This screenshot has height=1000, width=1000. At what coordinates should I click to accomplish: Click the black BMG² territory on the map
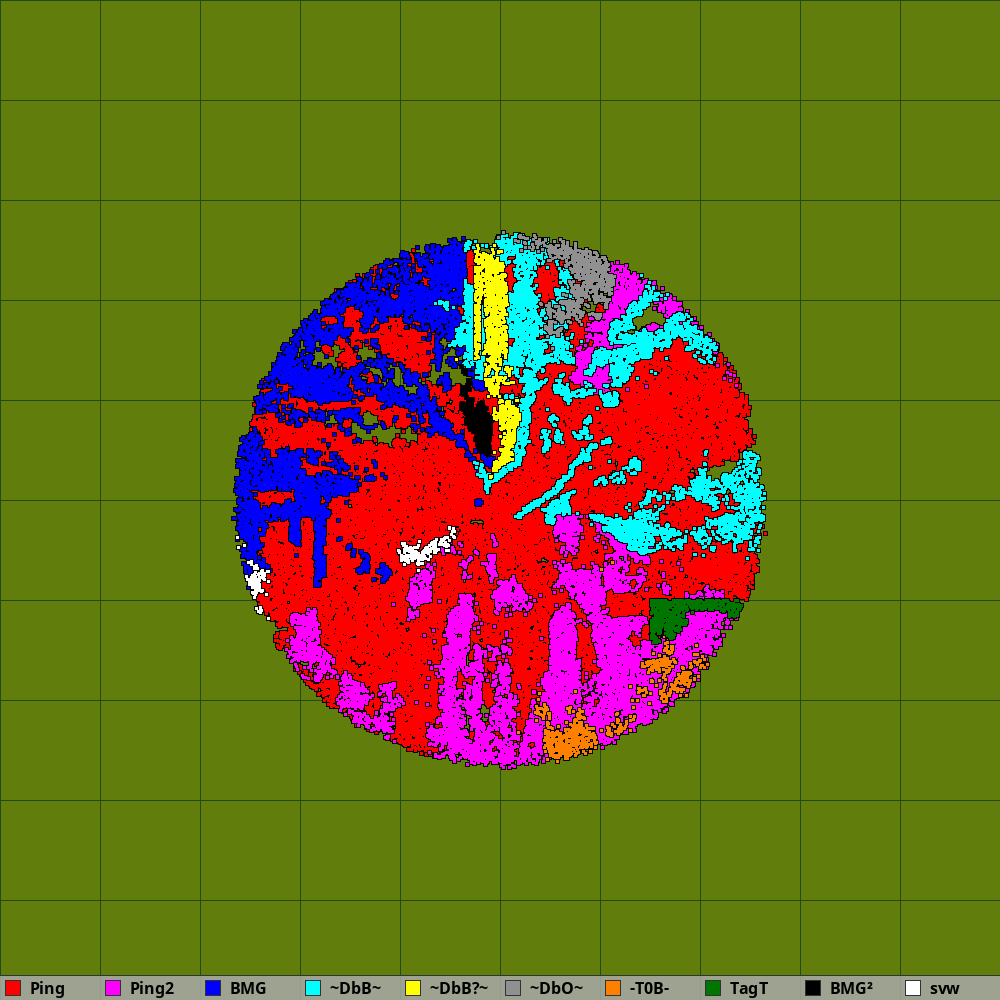478,421
